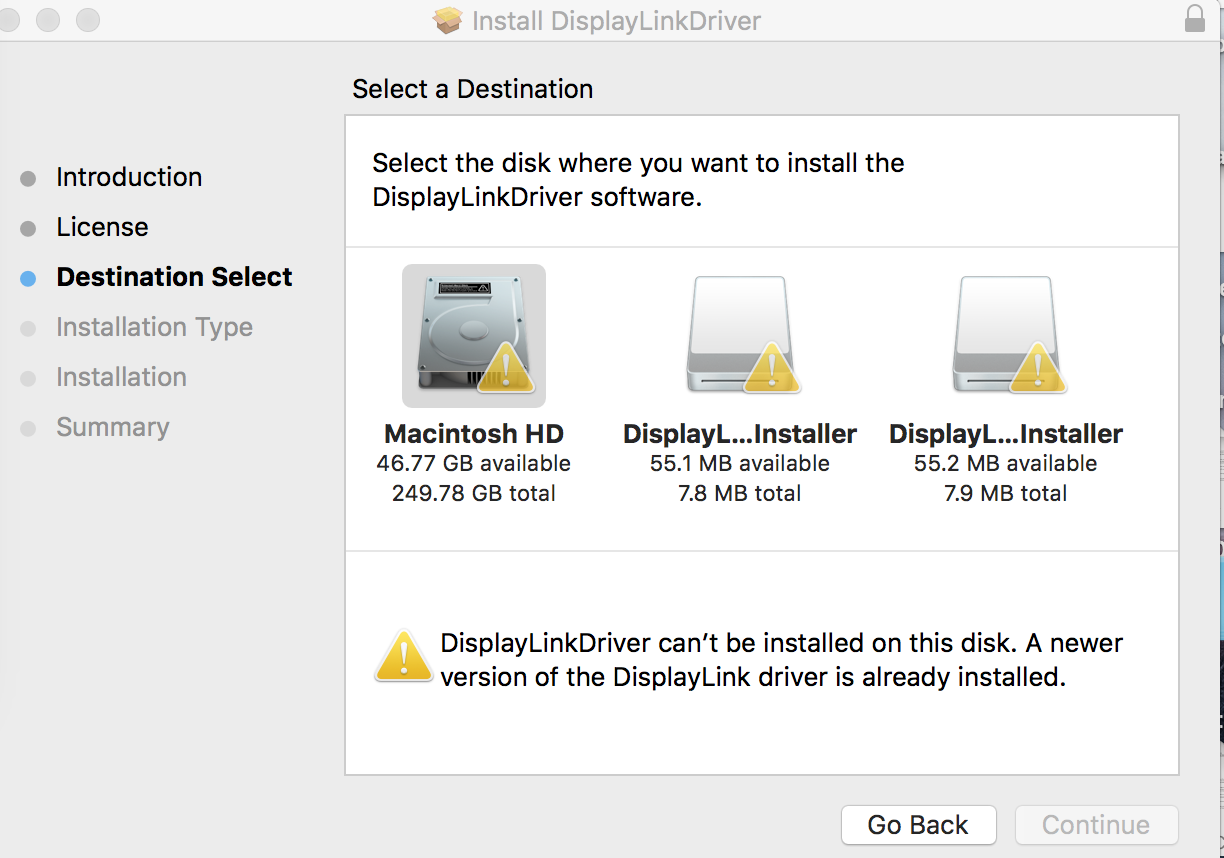
Task: Select the Introduction step in the sidebar
Action: pyautogui.click(x=129, y=177)
